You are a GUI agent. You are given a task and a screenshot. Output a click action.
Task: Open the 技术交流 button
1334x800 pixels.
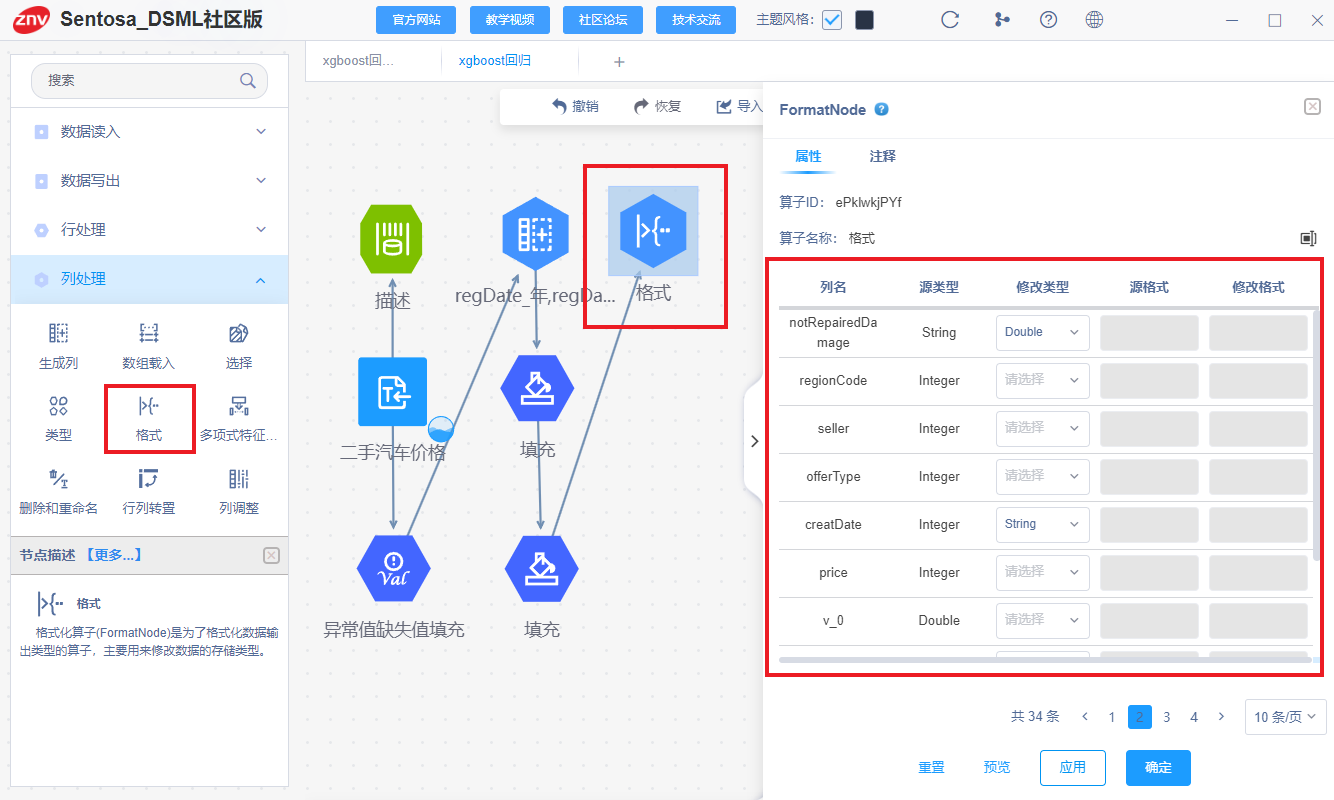(696, 20)
